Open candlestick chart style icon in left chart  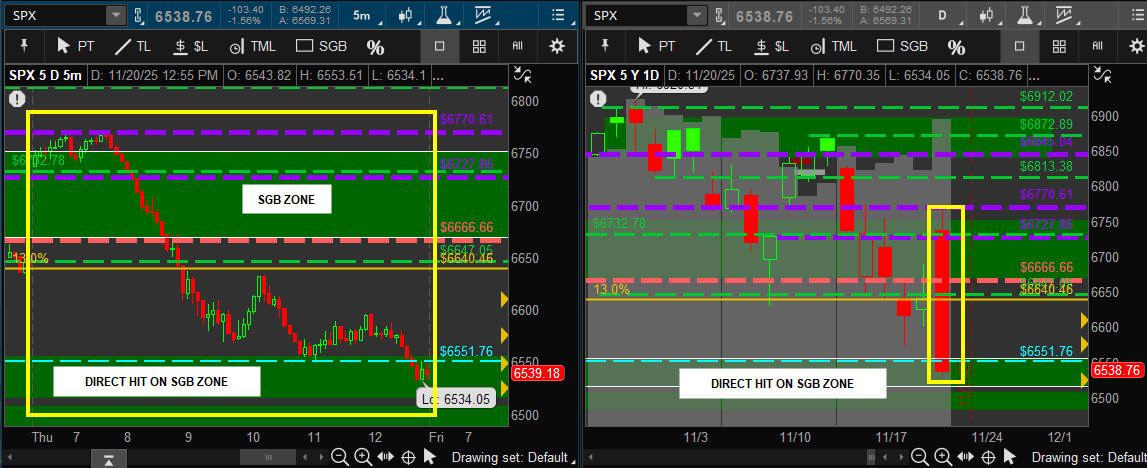click(405, 16)
